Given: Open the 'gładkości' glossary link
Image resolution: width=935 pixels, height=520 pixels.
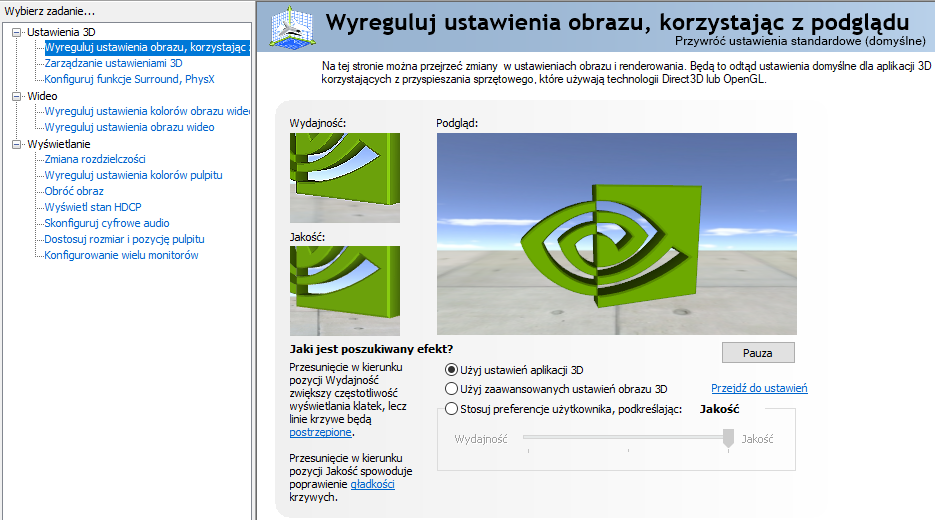Looking at the screenshot, I should coord(372,484).
